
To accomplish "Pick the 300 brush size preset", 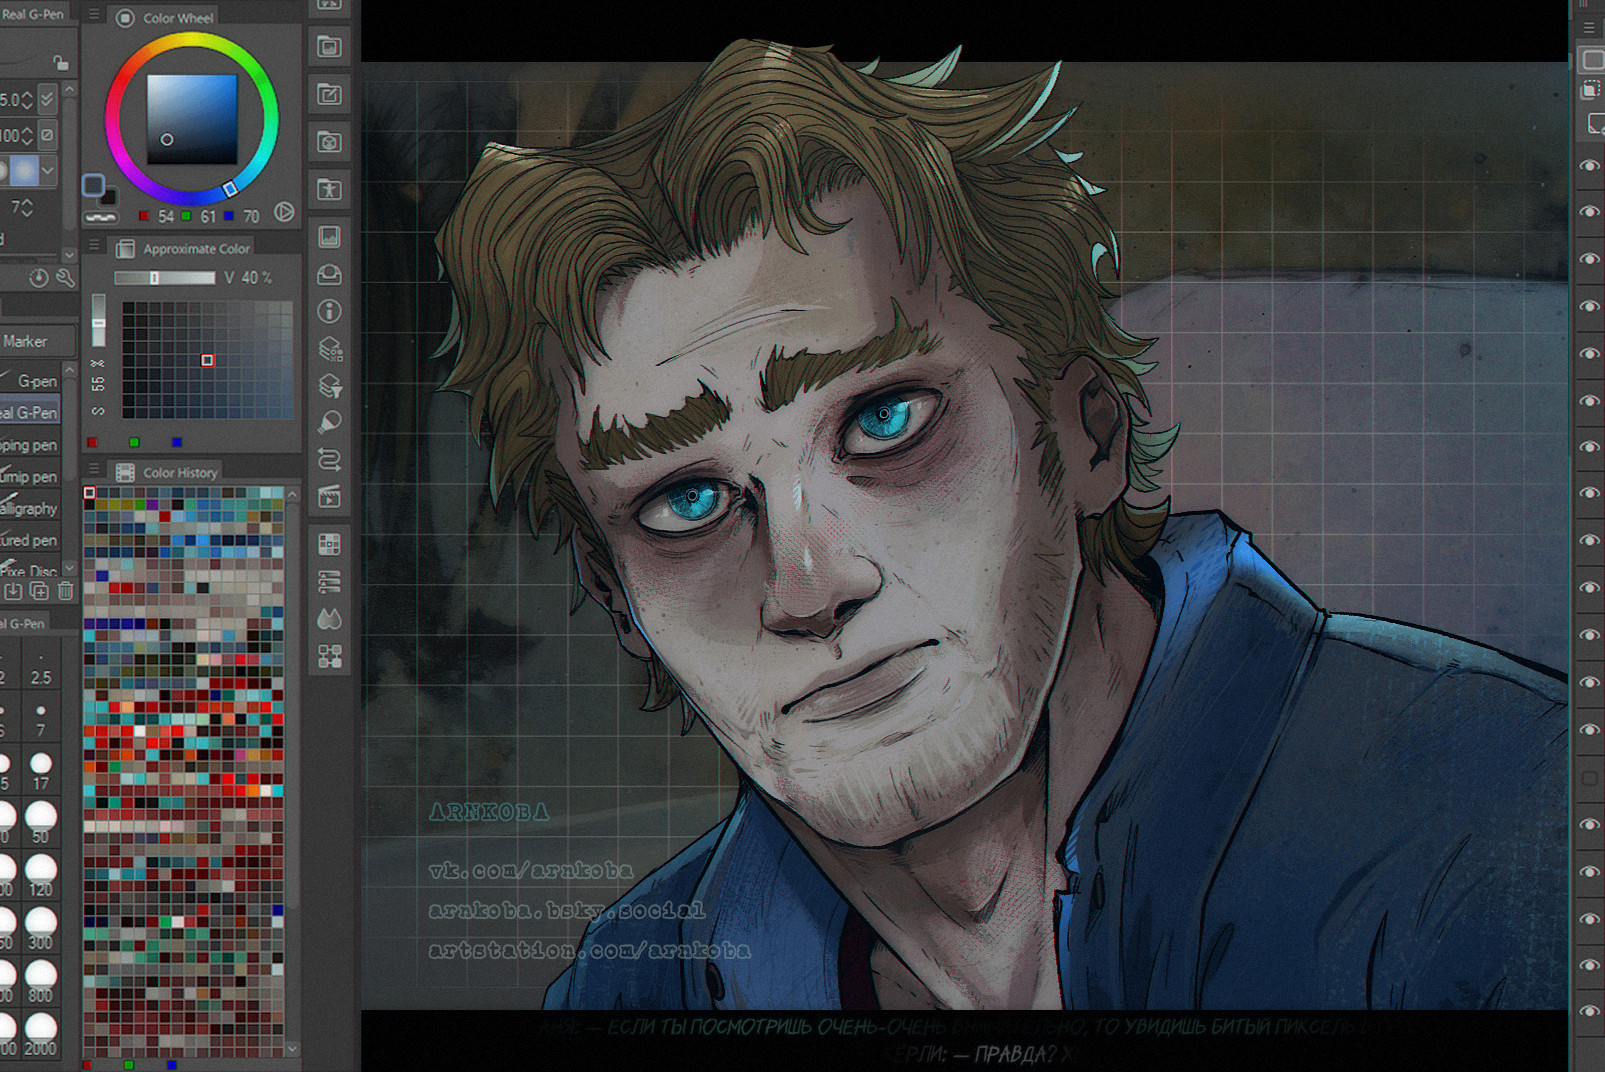I will [41, 928].
